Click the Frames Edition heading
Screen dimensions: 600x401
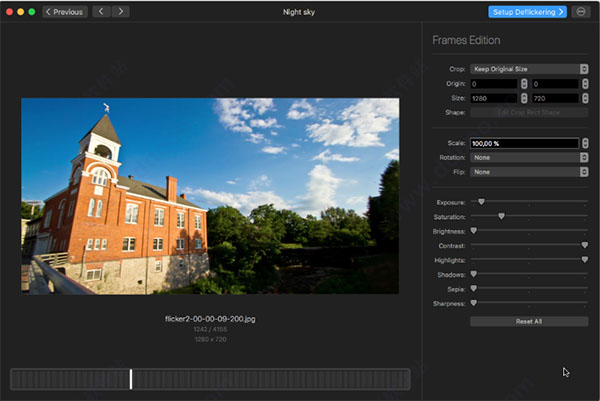[x=466, y=40]
